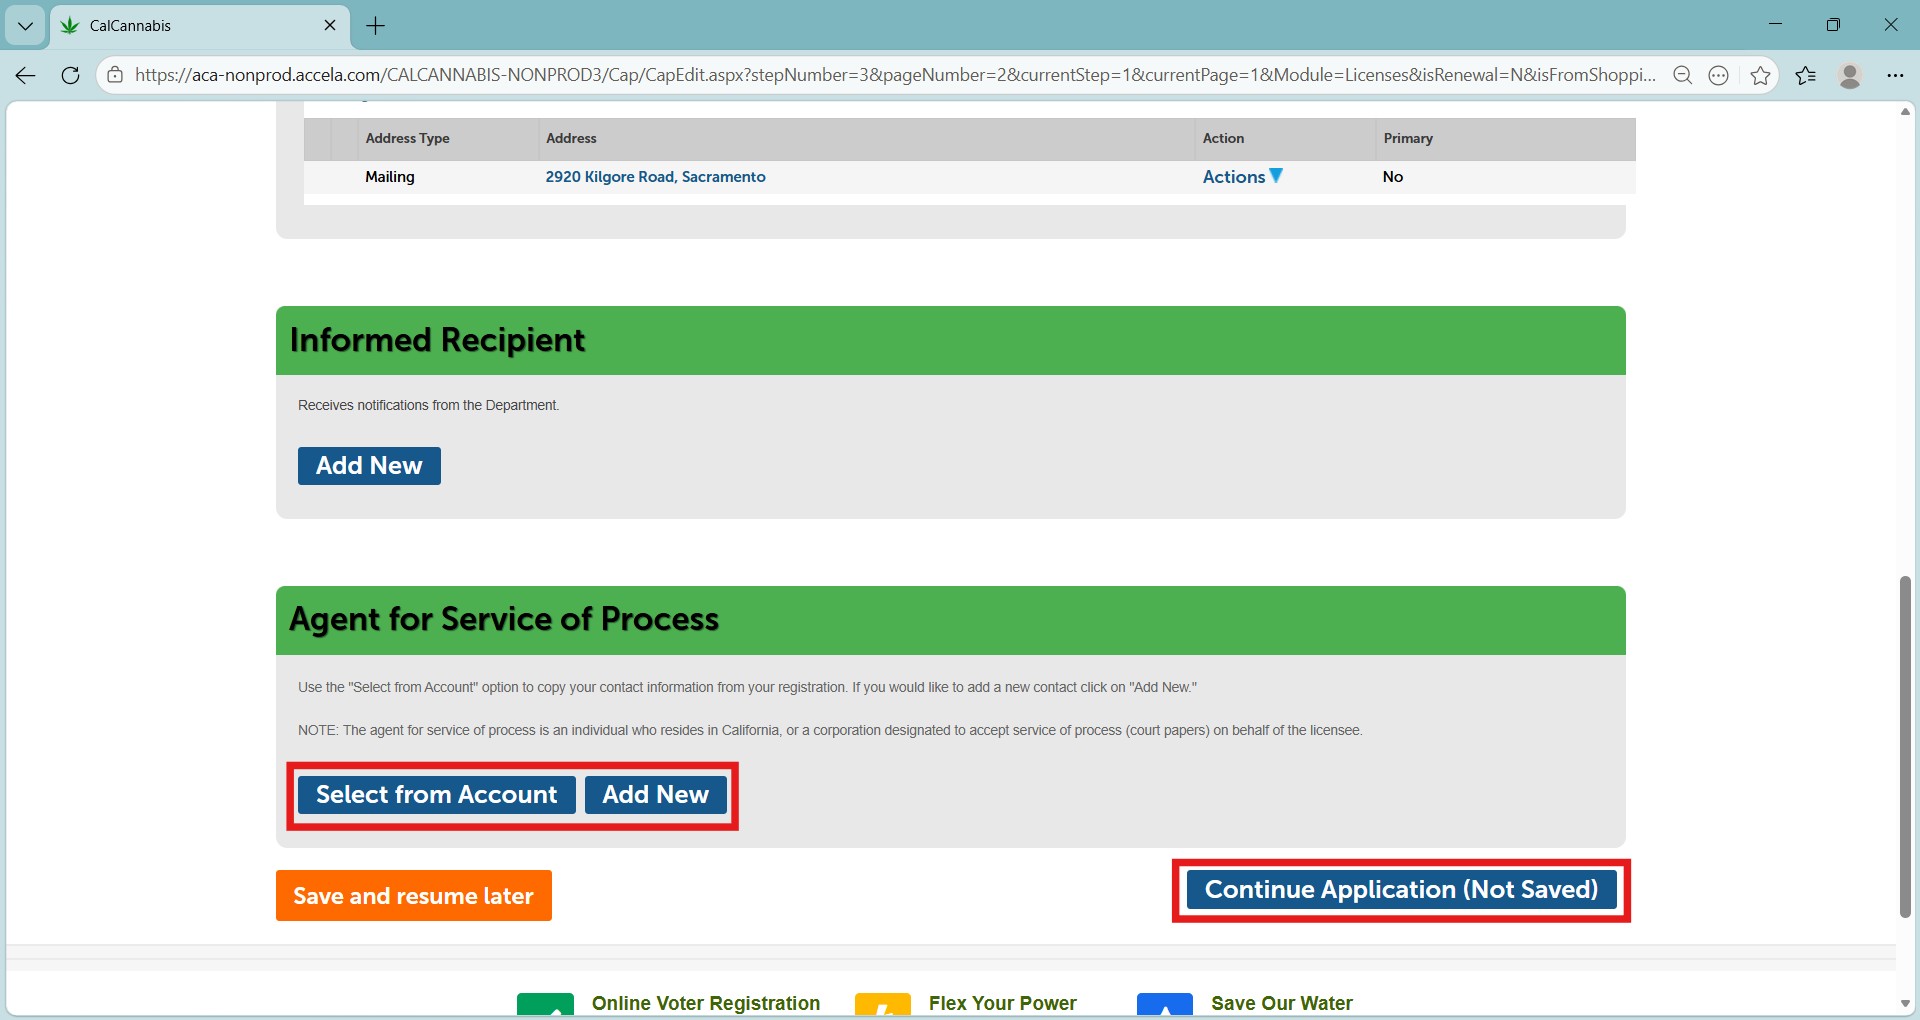Click Select from Account button

point(436,795)
